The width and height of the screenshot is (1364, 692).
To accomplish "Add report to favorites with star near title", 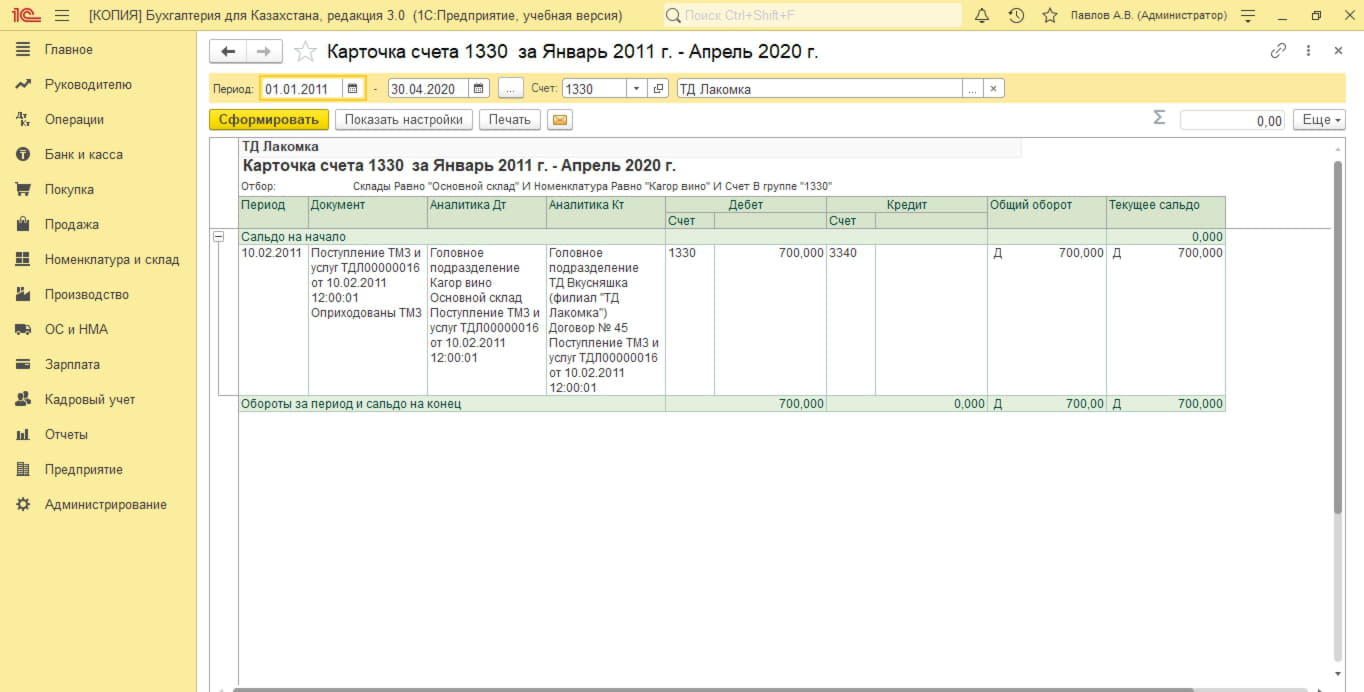I will click(306, 52).
